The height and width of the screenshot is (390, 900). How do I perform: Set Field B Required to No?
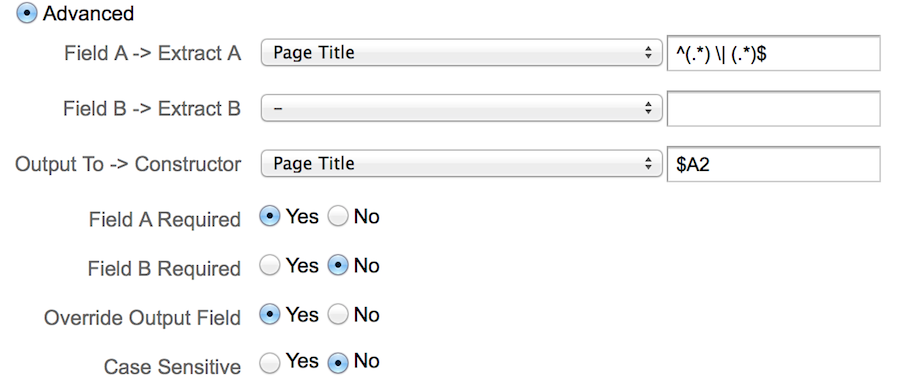pos(338,265)
